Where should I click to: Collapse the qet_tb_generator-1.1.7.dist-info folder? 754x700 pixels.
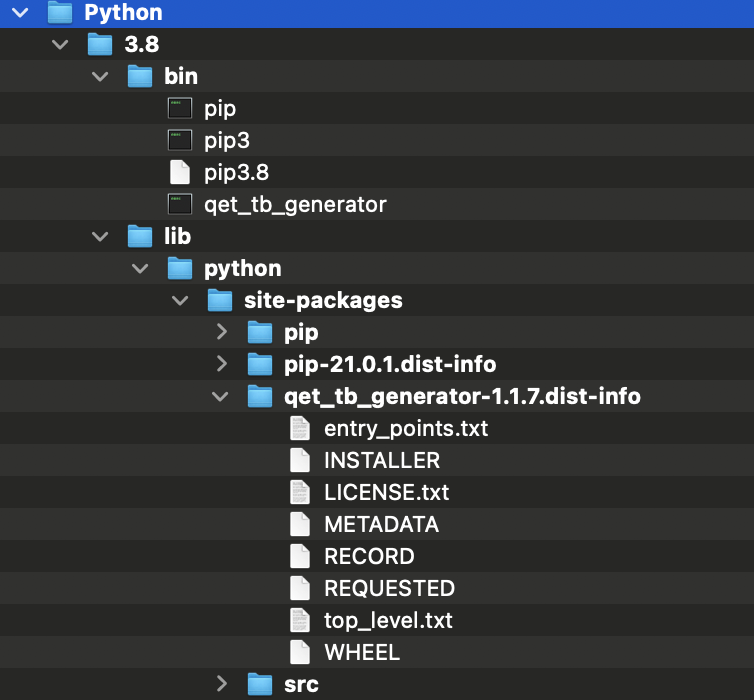(x=222, y=397)
